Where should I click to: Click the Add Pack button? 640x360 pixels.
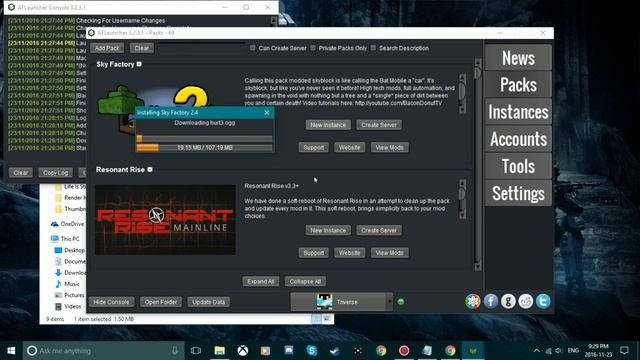(x=107, y=48)
